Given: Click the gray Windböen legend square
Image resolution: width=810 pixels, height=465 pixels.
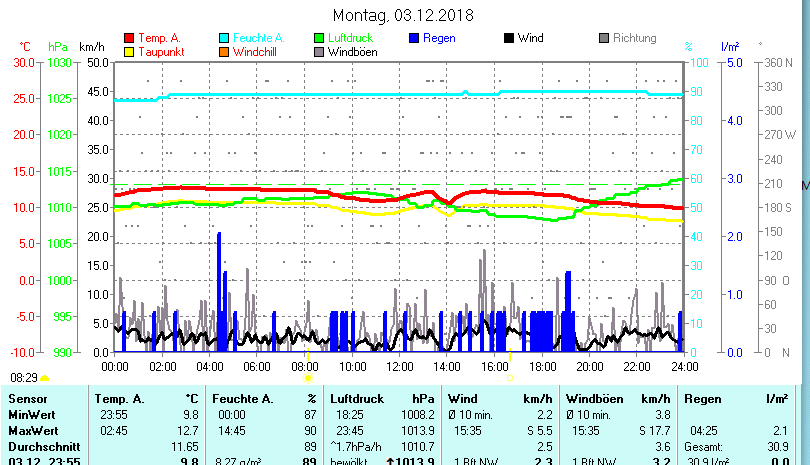Looking at the screenshot, I should (320, 51).
